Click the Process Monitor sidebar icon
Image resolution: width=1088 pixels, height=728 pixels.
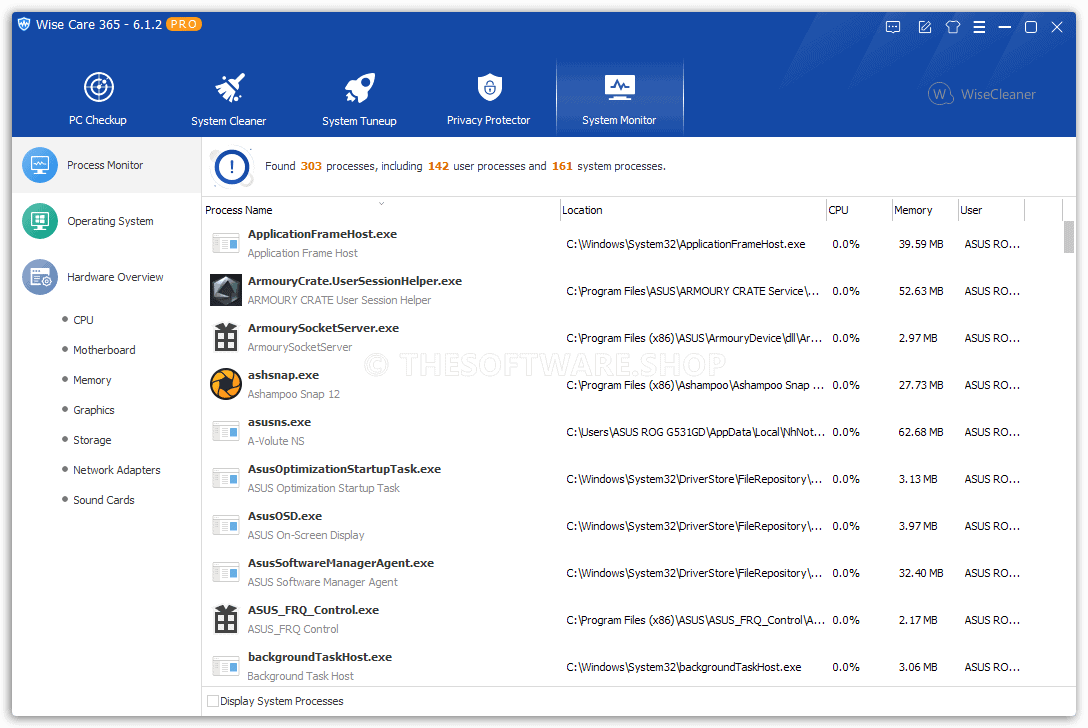click(x=40, y=165)
